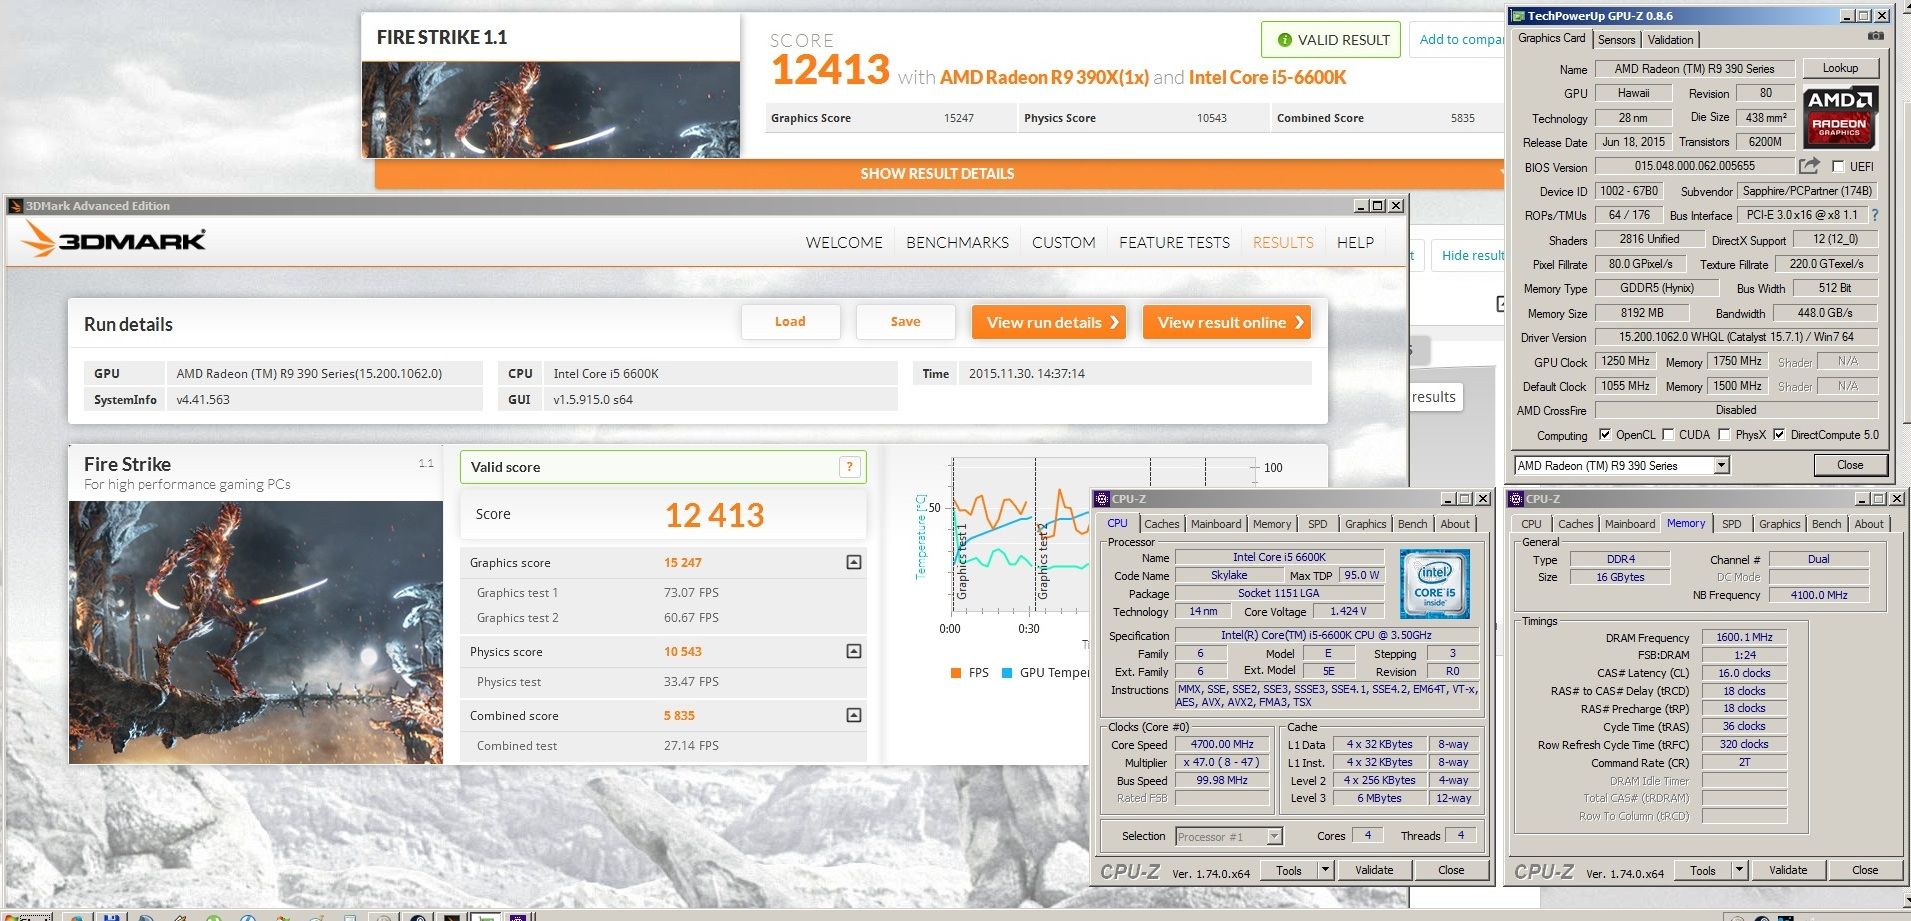Toggle the PhysX computing checkbox
1911x921 pixels.
tap(1724, 434)
